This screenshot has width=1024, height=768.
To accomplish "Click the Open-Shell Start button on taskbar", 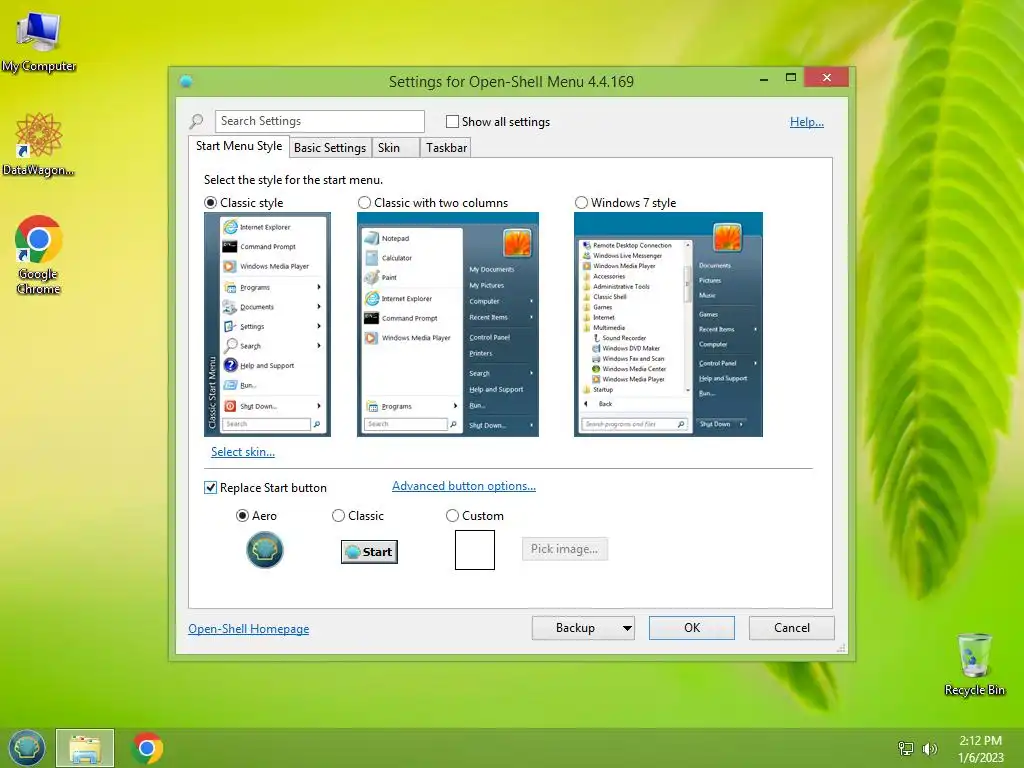I will pos(27,748).
